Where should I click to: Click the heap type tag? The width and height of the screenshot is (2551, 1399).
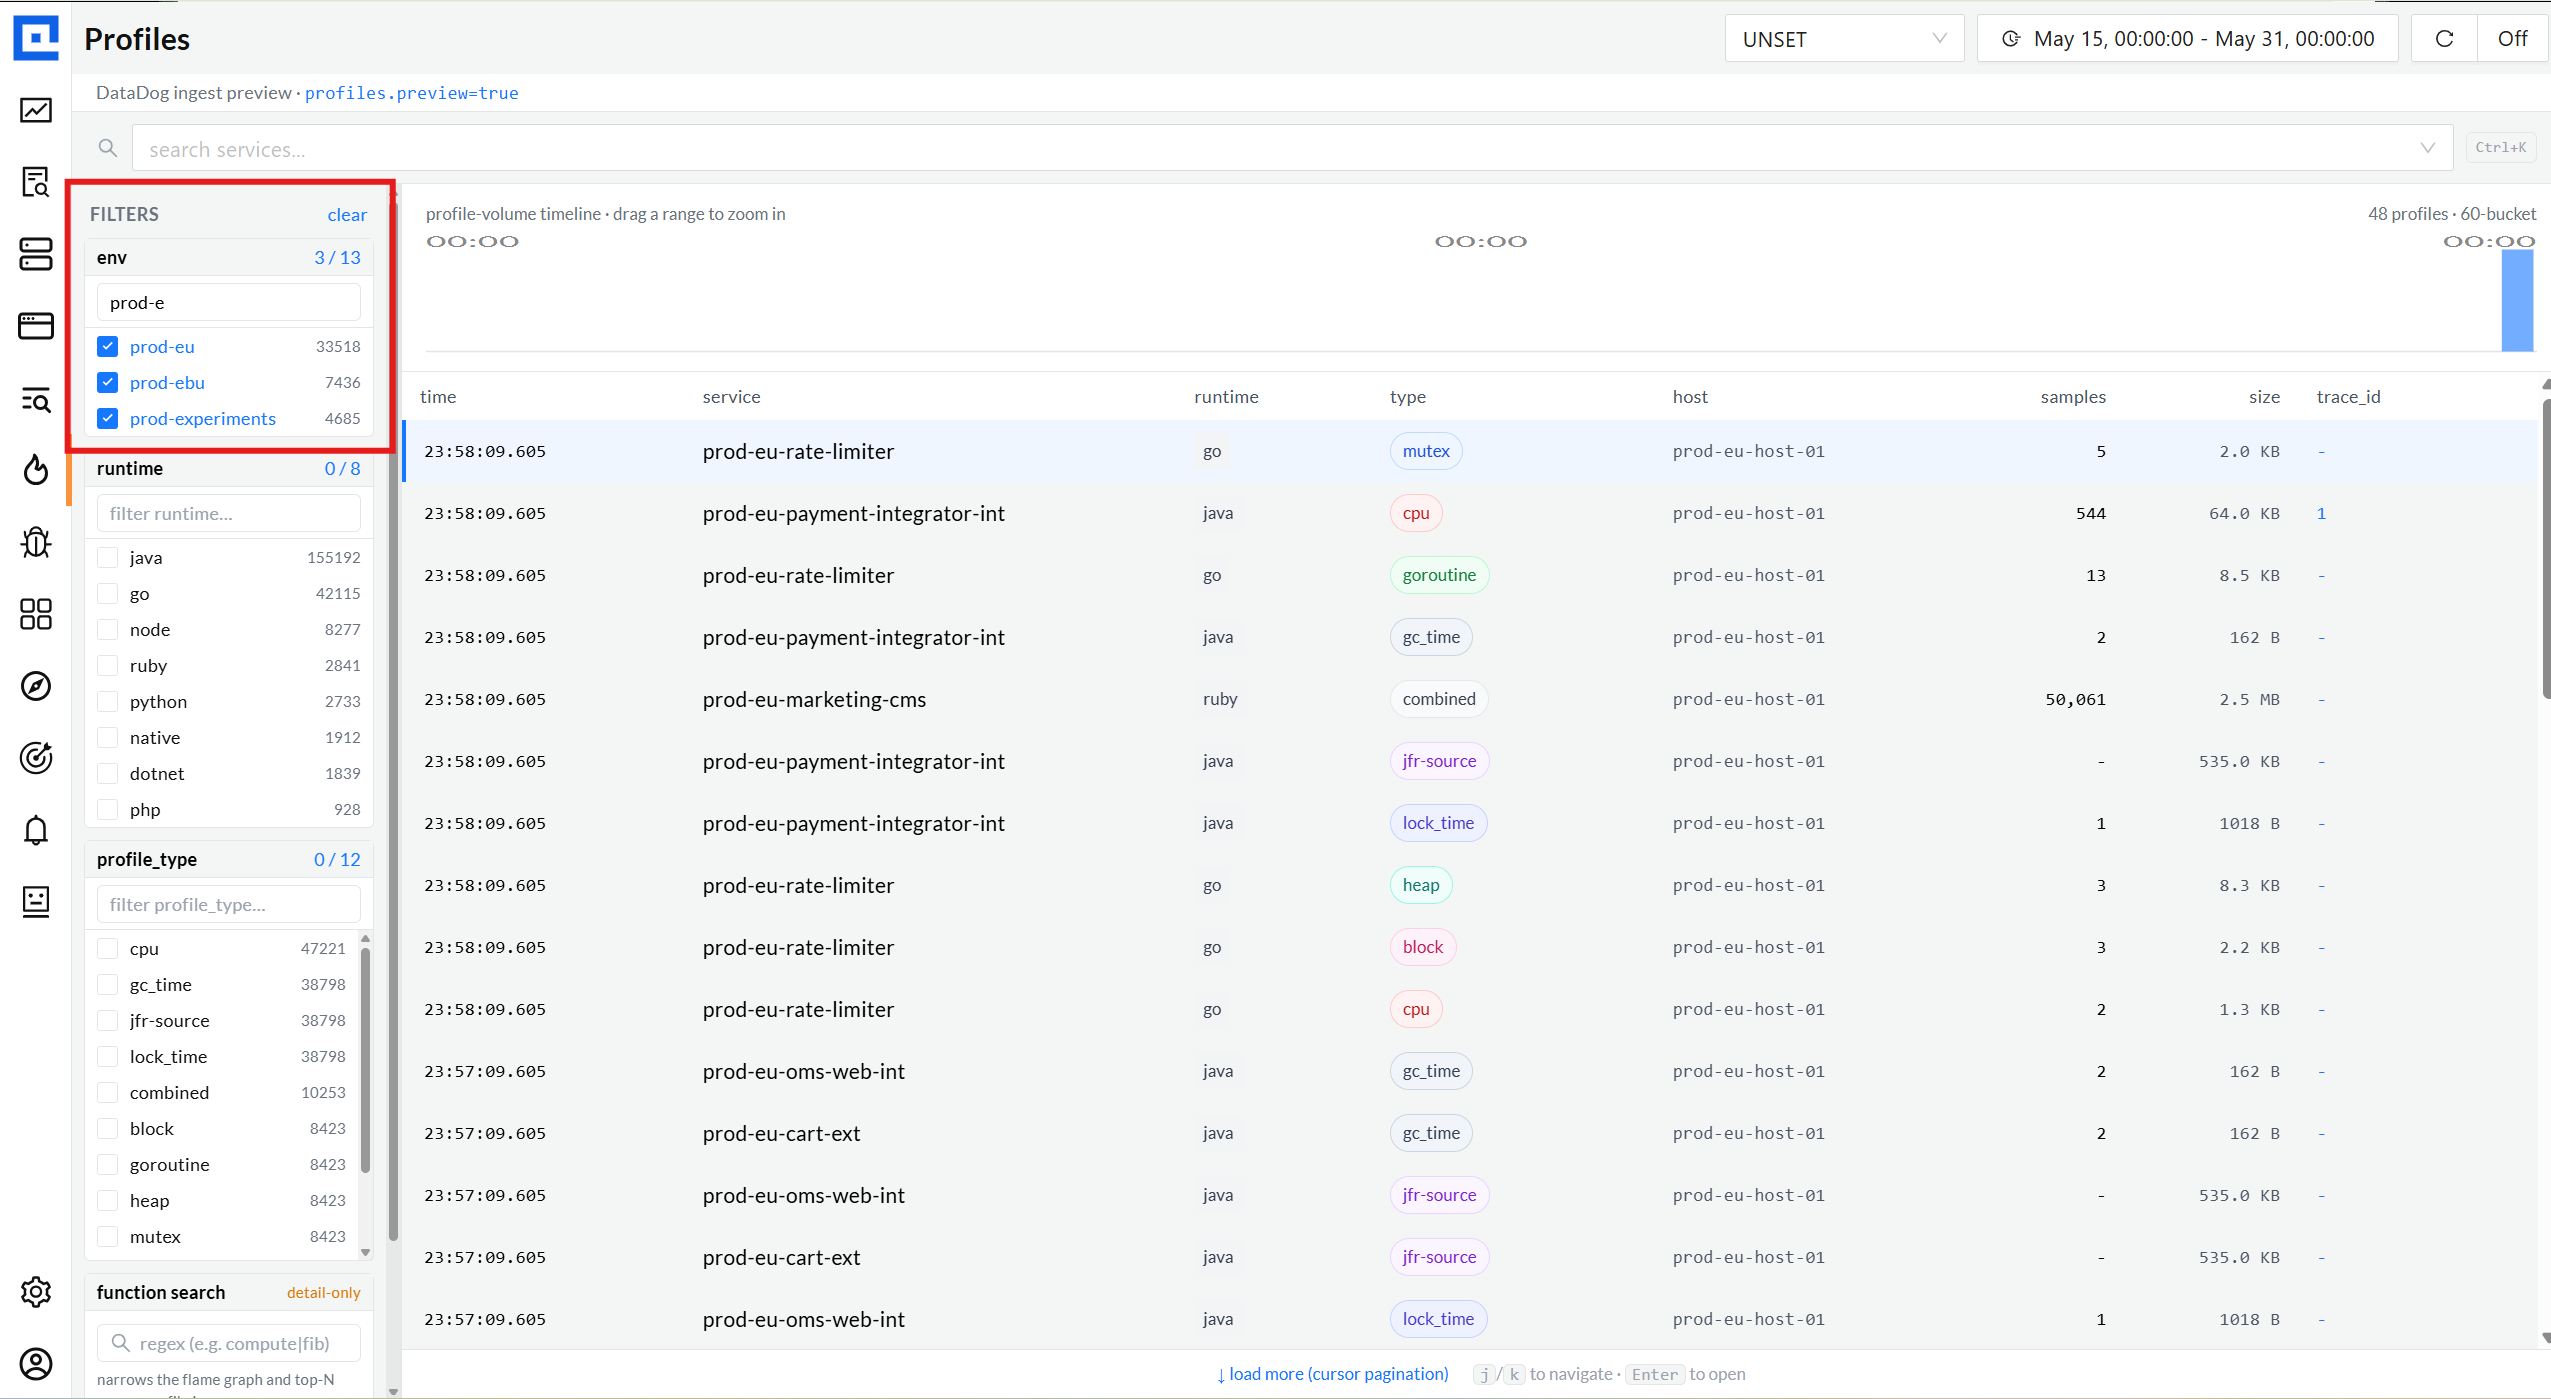1421,885
